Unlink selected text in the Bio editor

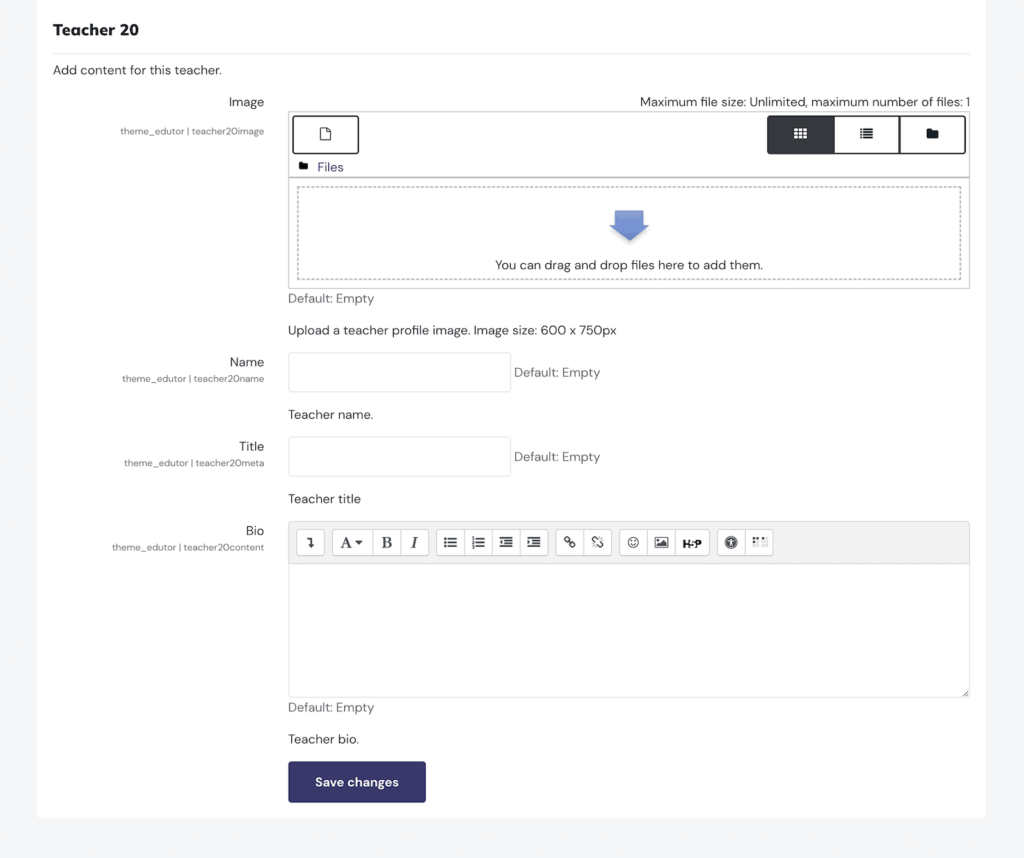click(596, 542)
